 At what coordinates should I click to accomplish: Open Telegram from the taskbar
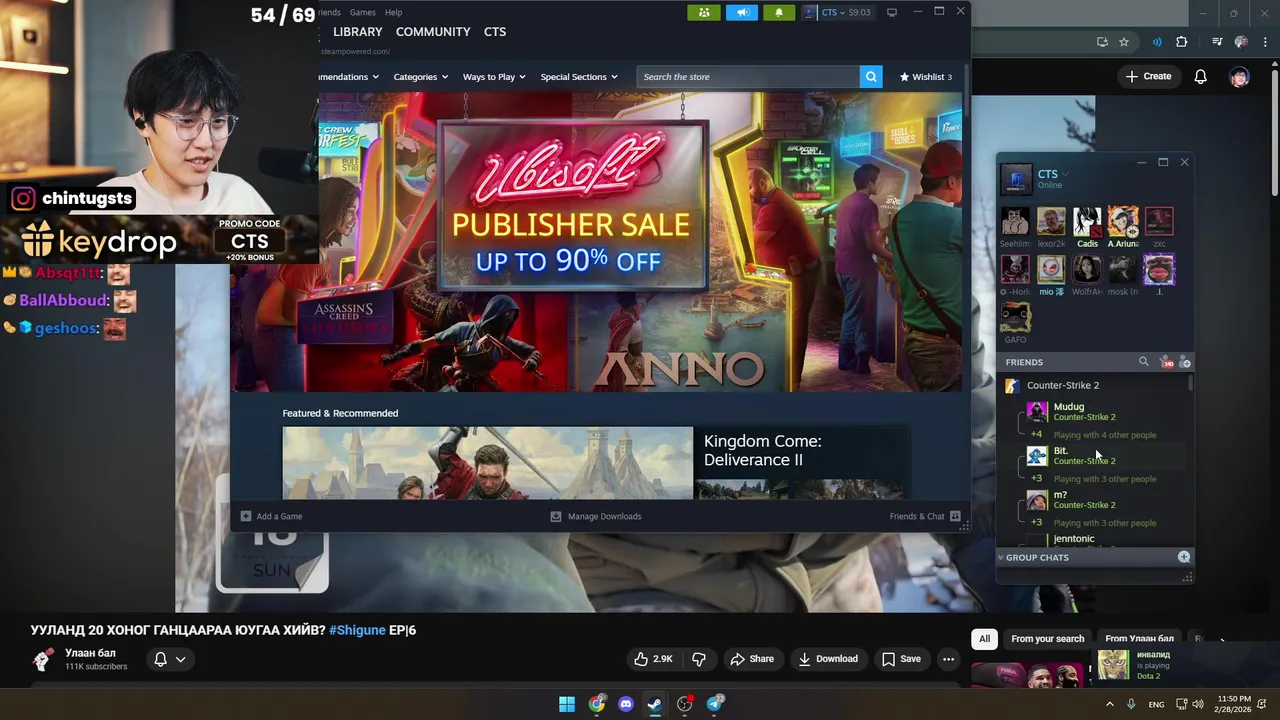pyautogui.click(x=715, y=704)
